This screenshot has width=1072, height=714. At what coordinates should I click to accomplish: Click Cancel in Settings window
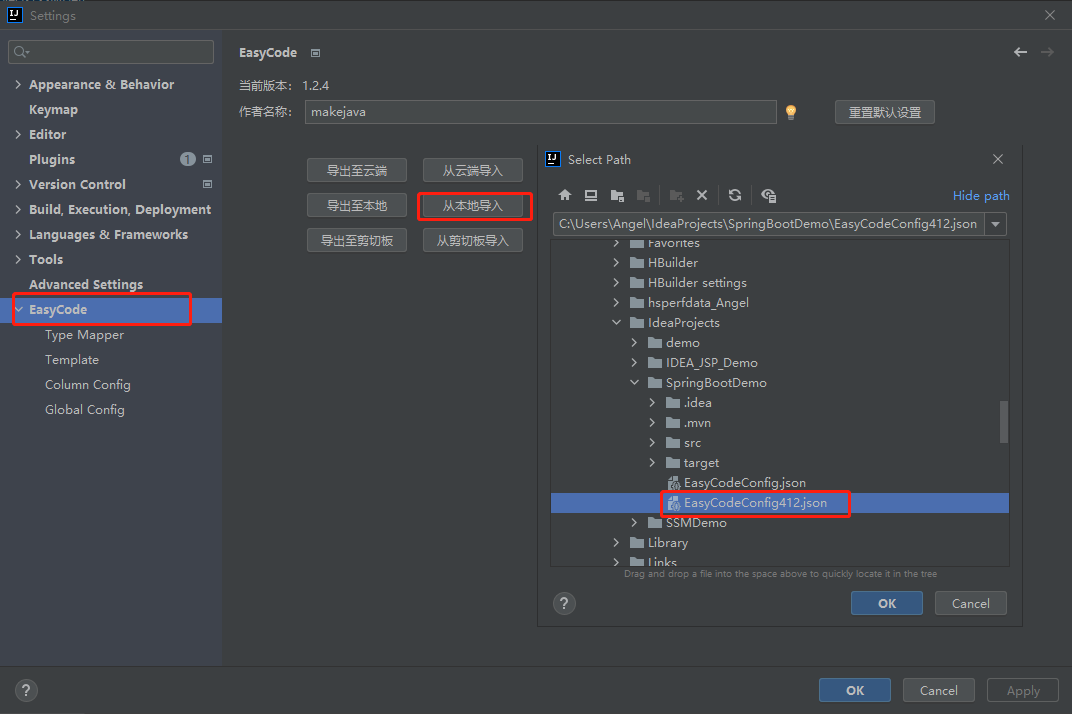tap(939, 690)
